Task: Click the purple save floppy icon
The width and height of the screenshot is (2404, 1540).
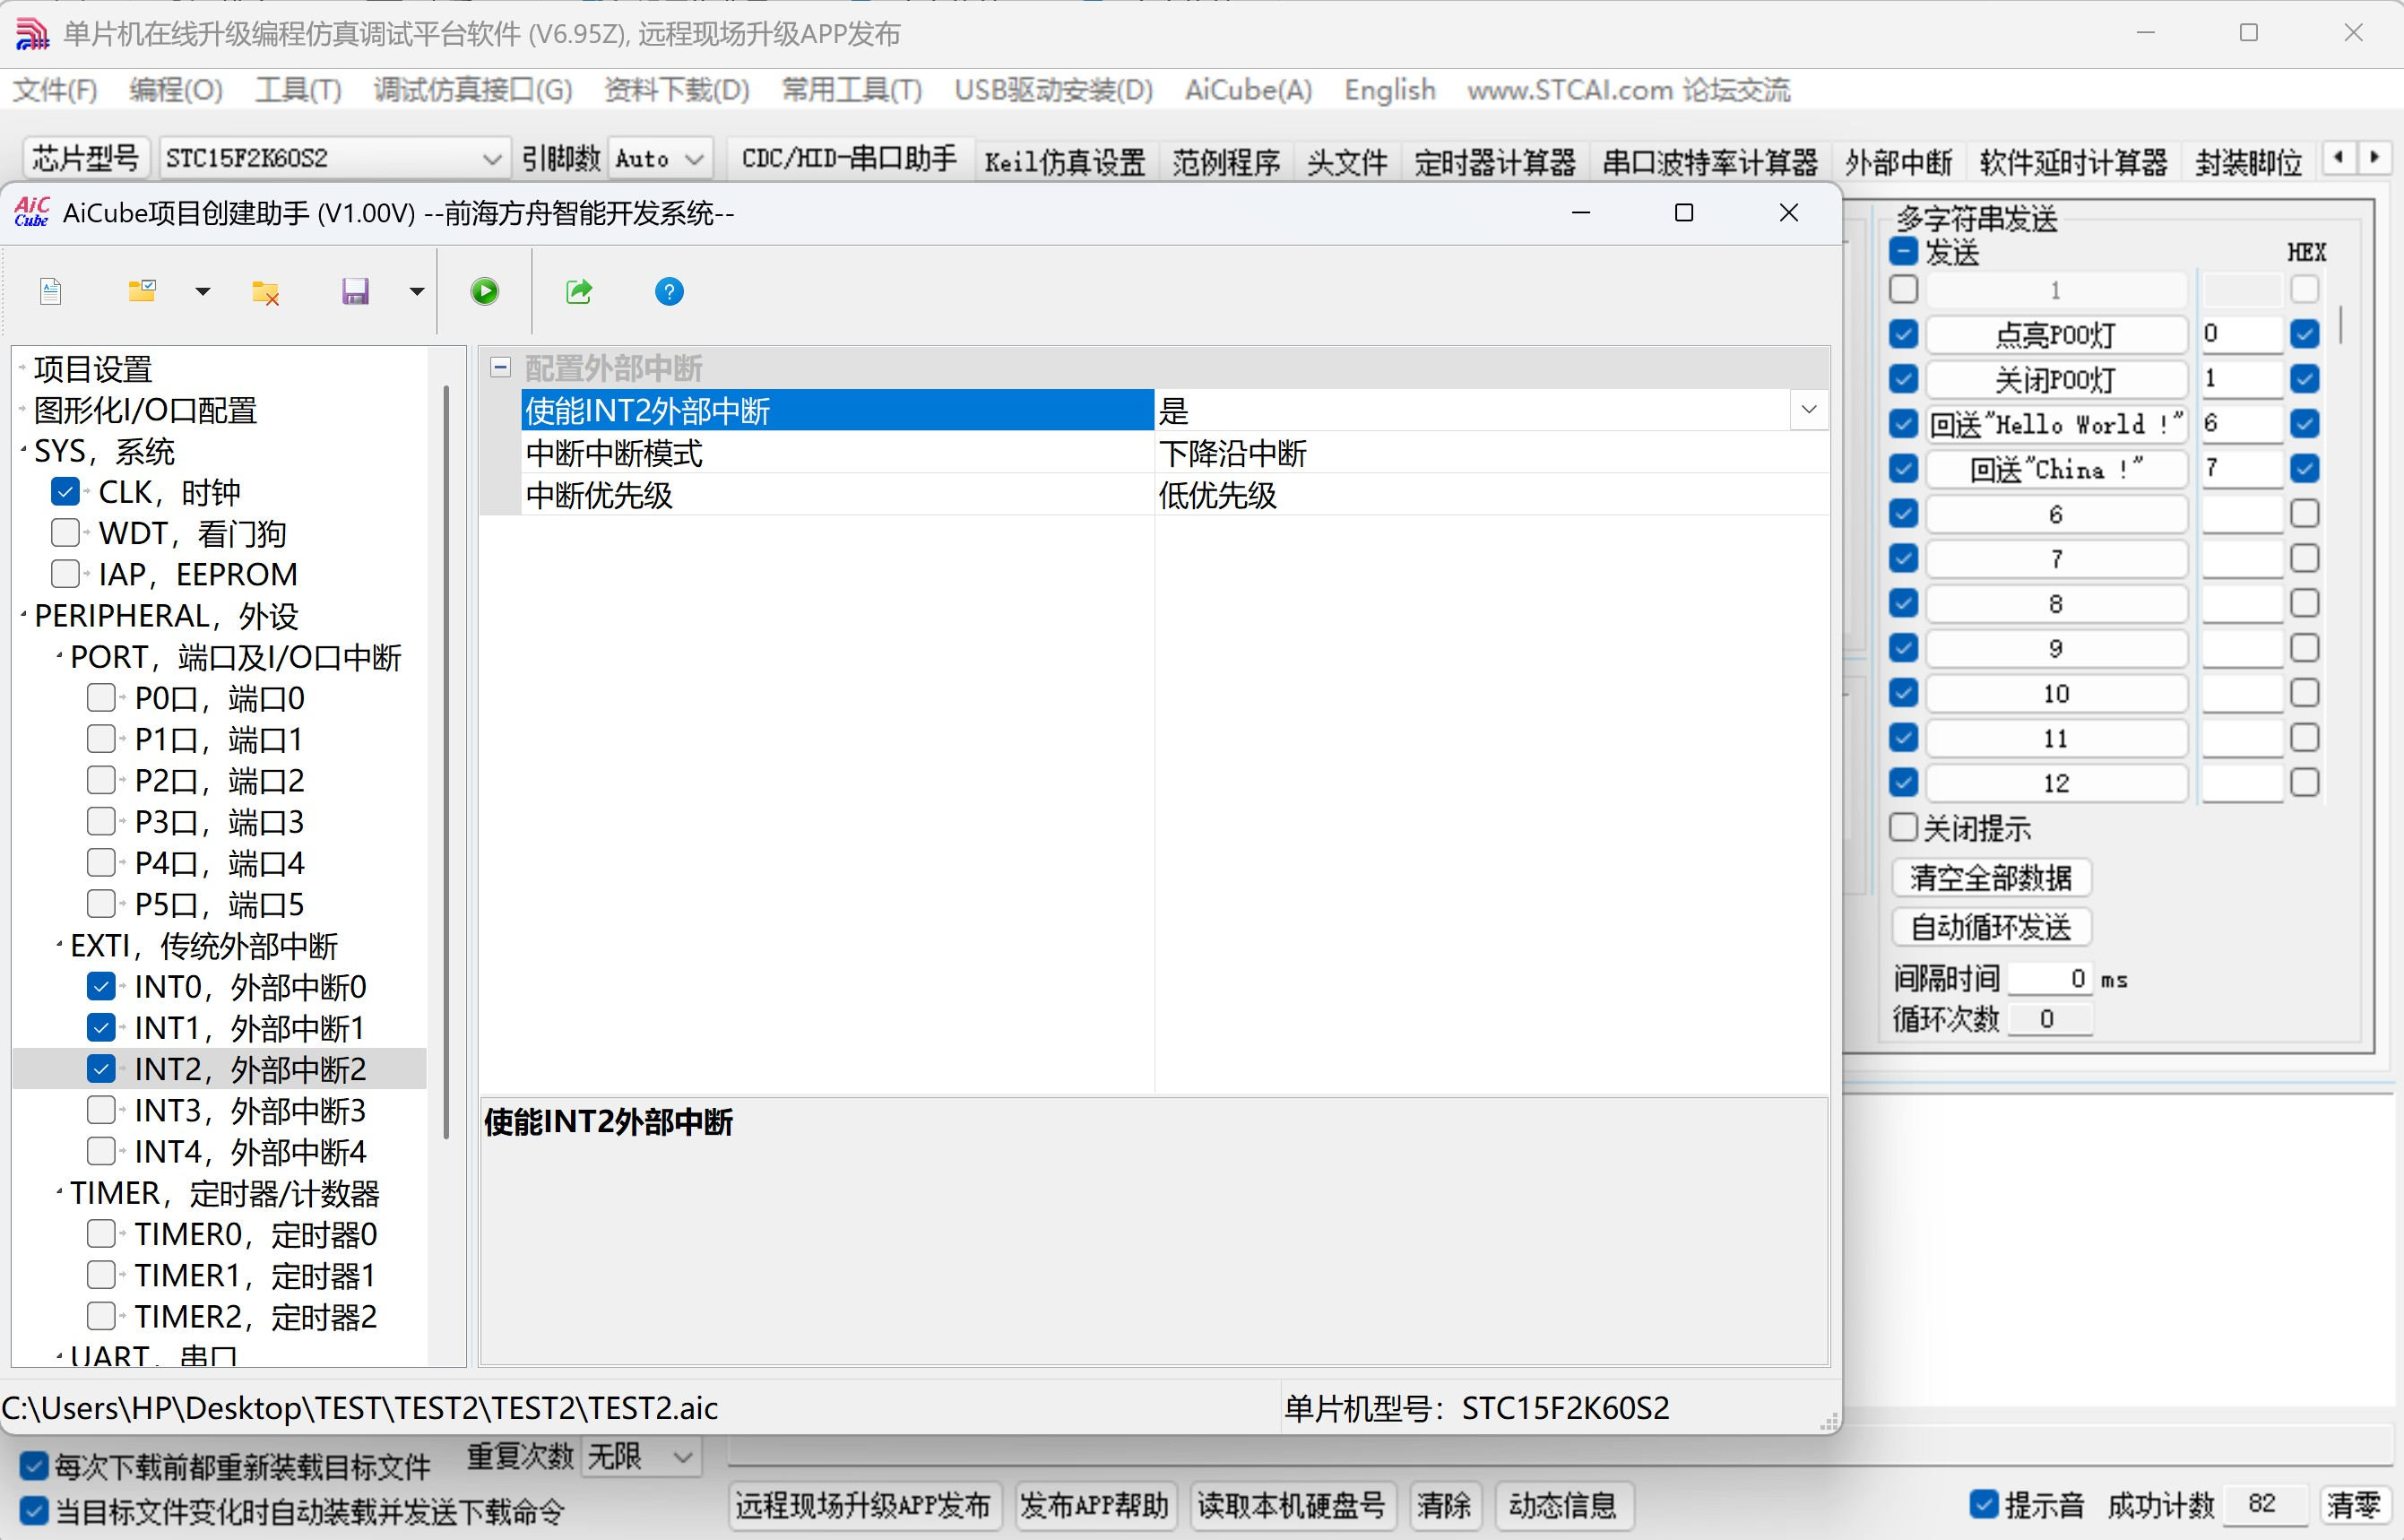Action: pos(355,292)
